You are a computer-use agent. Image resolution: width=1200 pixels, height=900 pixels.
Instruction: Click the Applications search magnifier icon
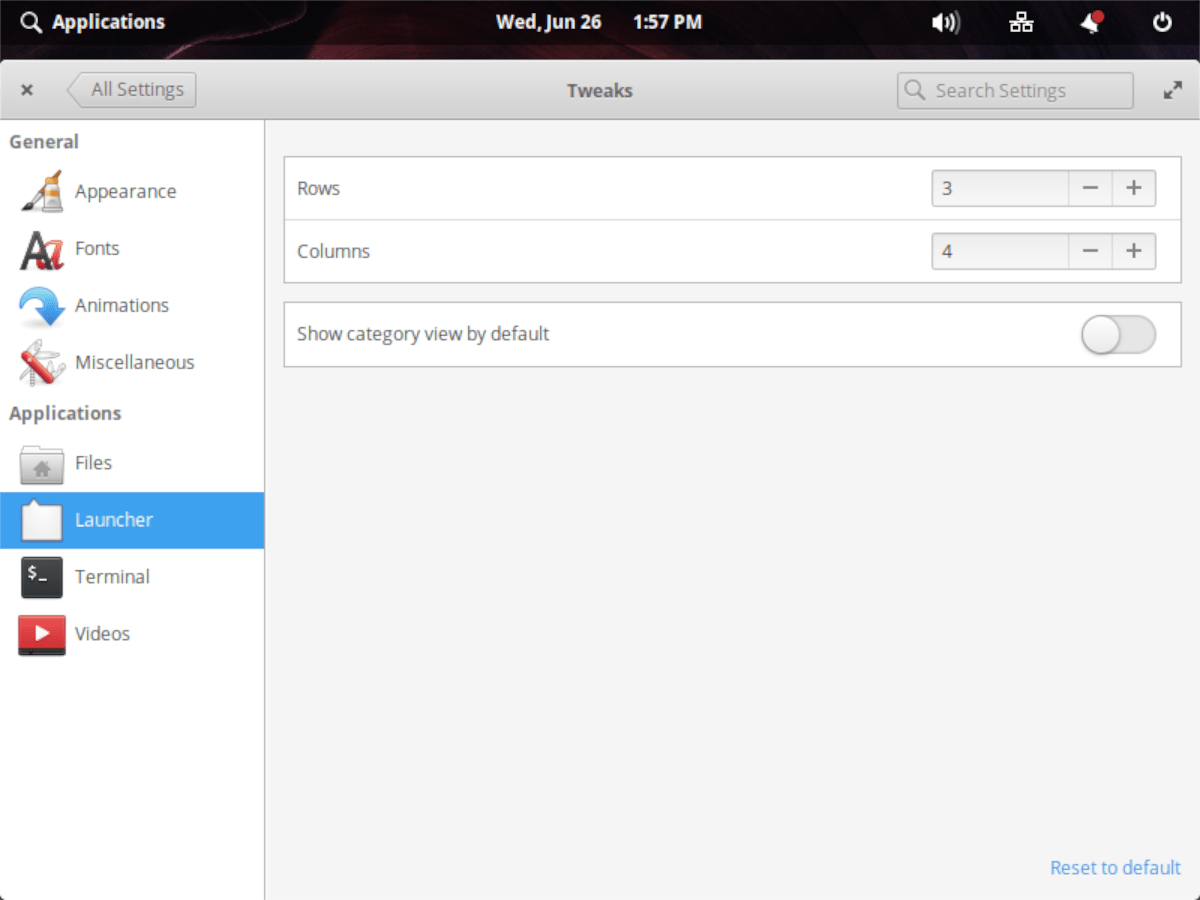click(31, 22)
